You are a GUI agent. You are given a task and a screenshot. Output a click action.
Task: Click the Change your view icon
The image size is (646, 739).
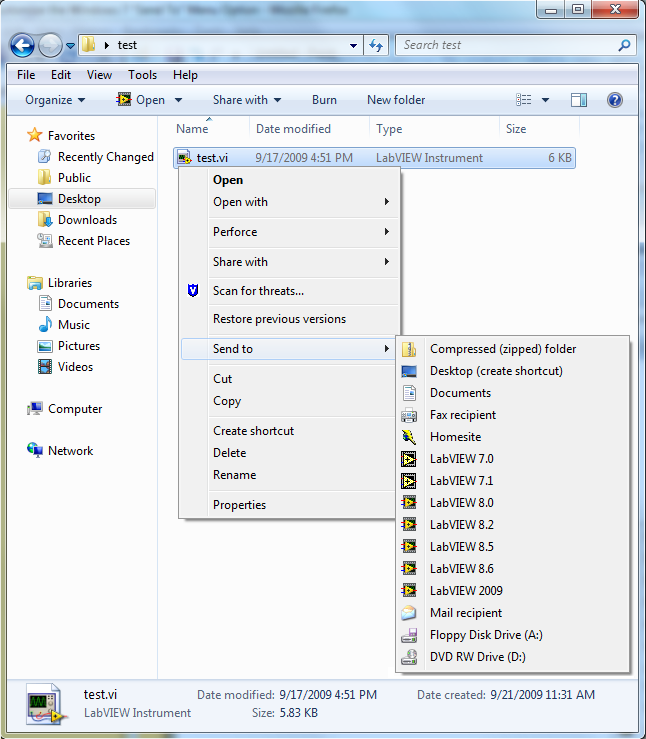523,100
